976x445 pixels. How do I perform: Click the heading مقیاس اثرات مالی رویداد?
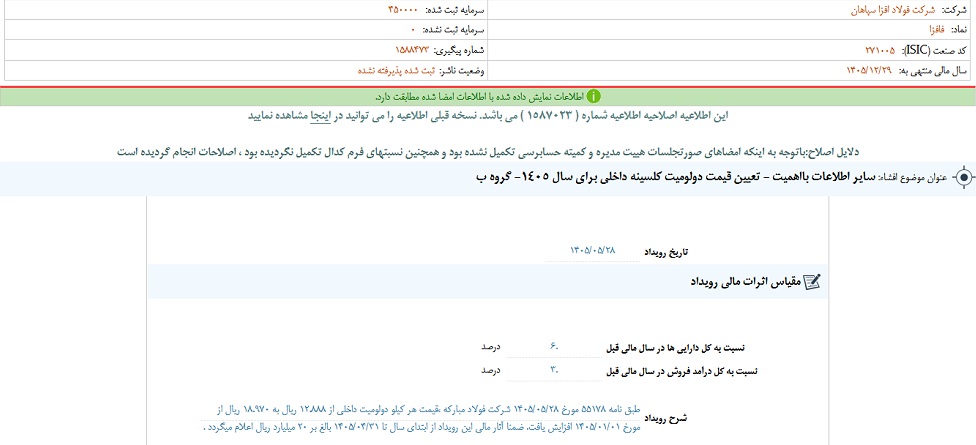[x=746, y=282]
